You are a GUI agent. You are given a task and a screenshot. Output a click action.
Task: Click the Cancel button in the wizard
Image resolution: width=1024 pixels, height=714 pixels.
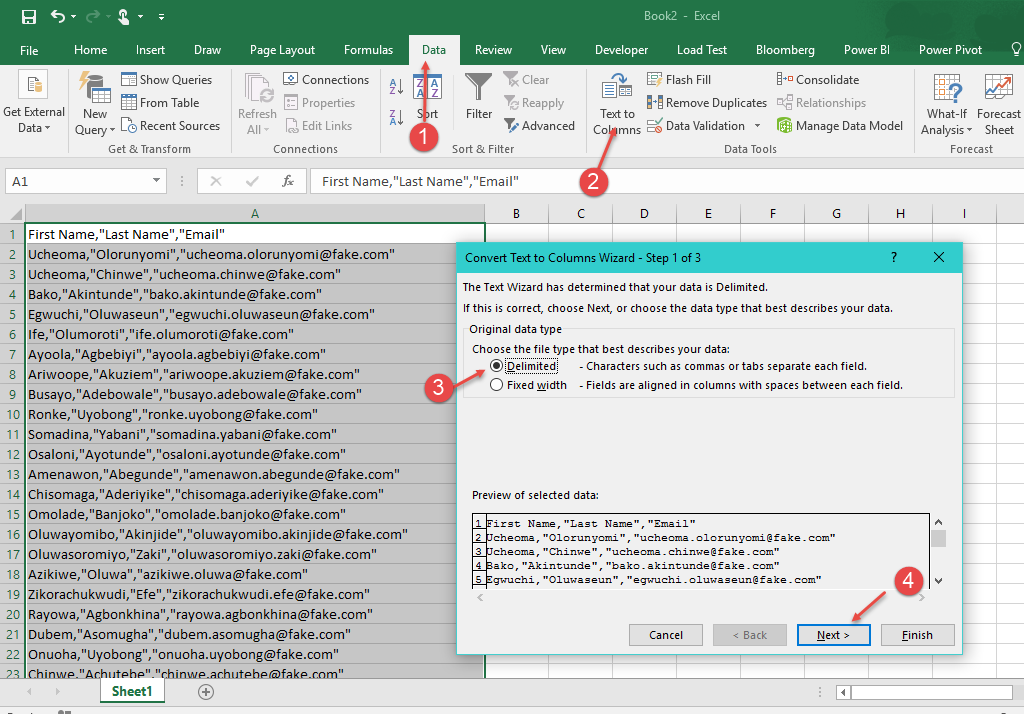coord(665,634)
